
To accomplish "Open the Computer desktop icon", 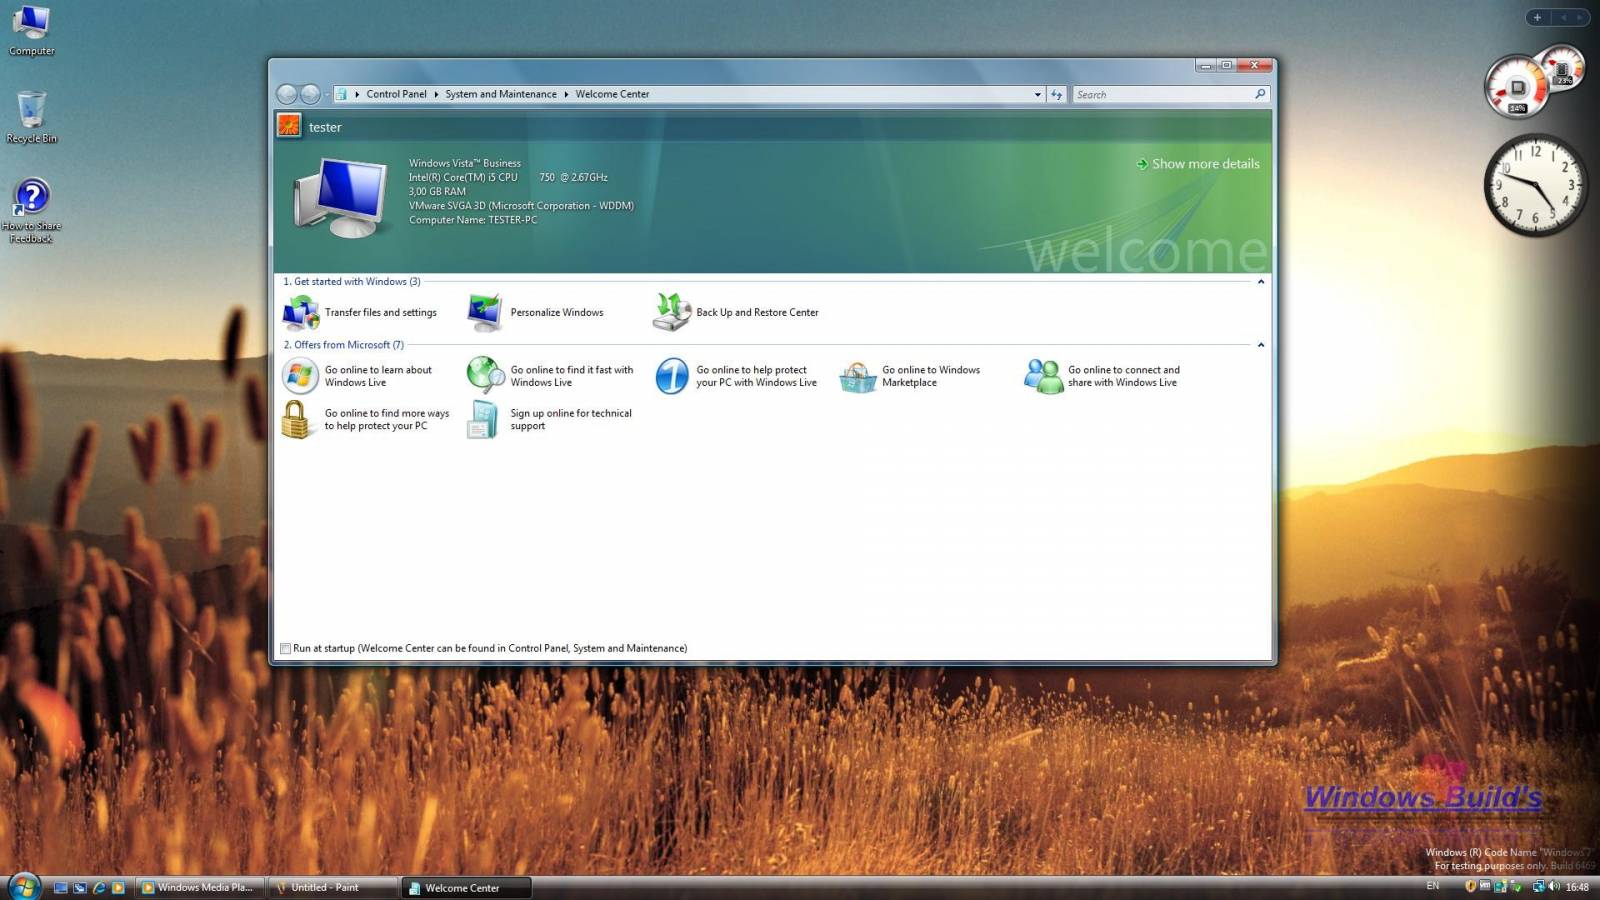I will click(x=31, y=30).
